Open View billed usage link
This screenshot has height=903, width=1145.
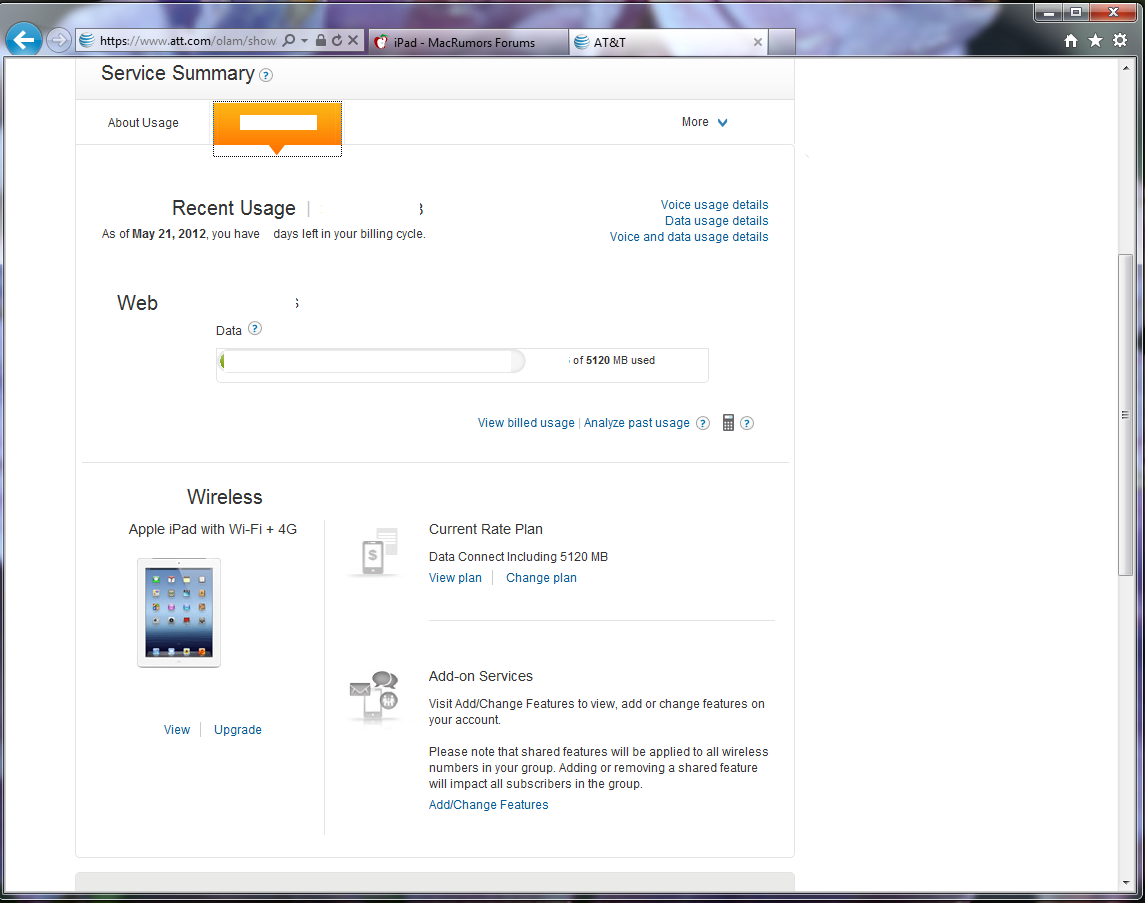[526, 423]
